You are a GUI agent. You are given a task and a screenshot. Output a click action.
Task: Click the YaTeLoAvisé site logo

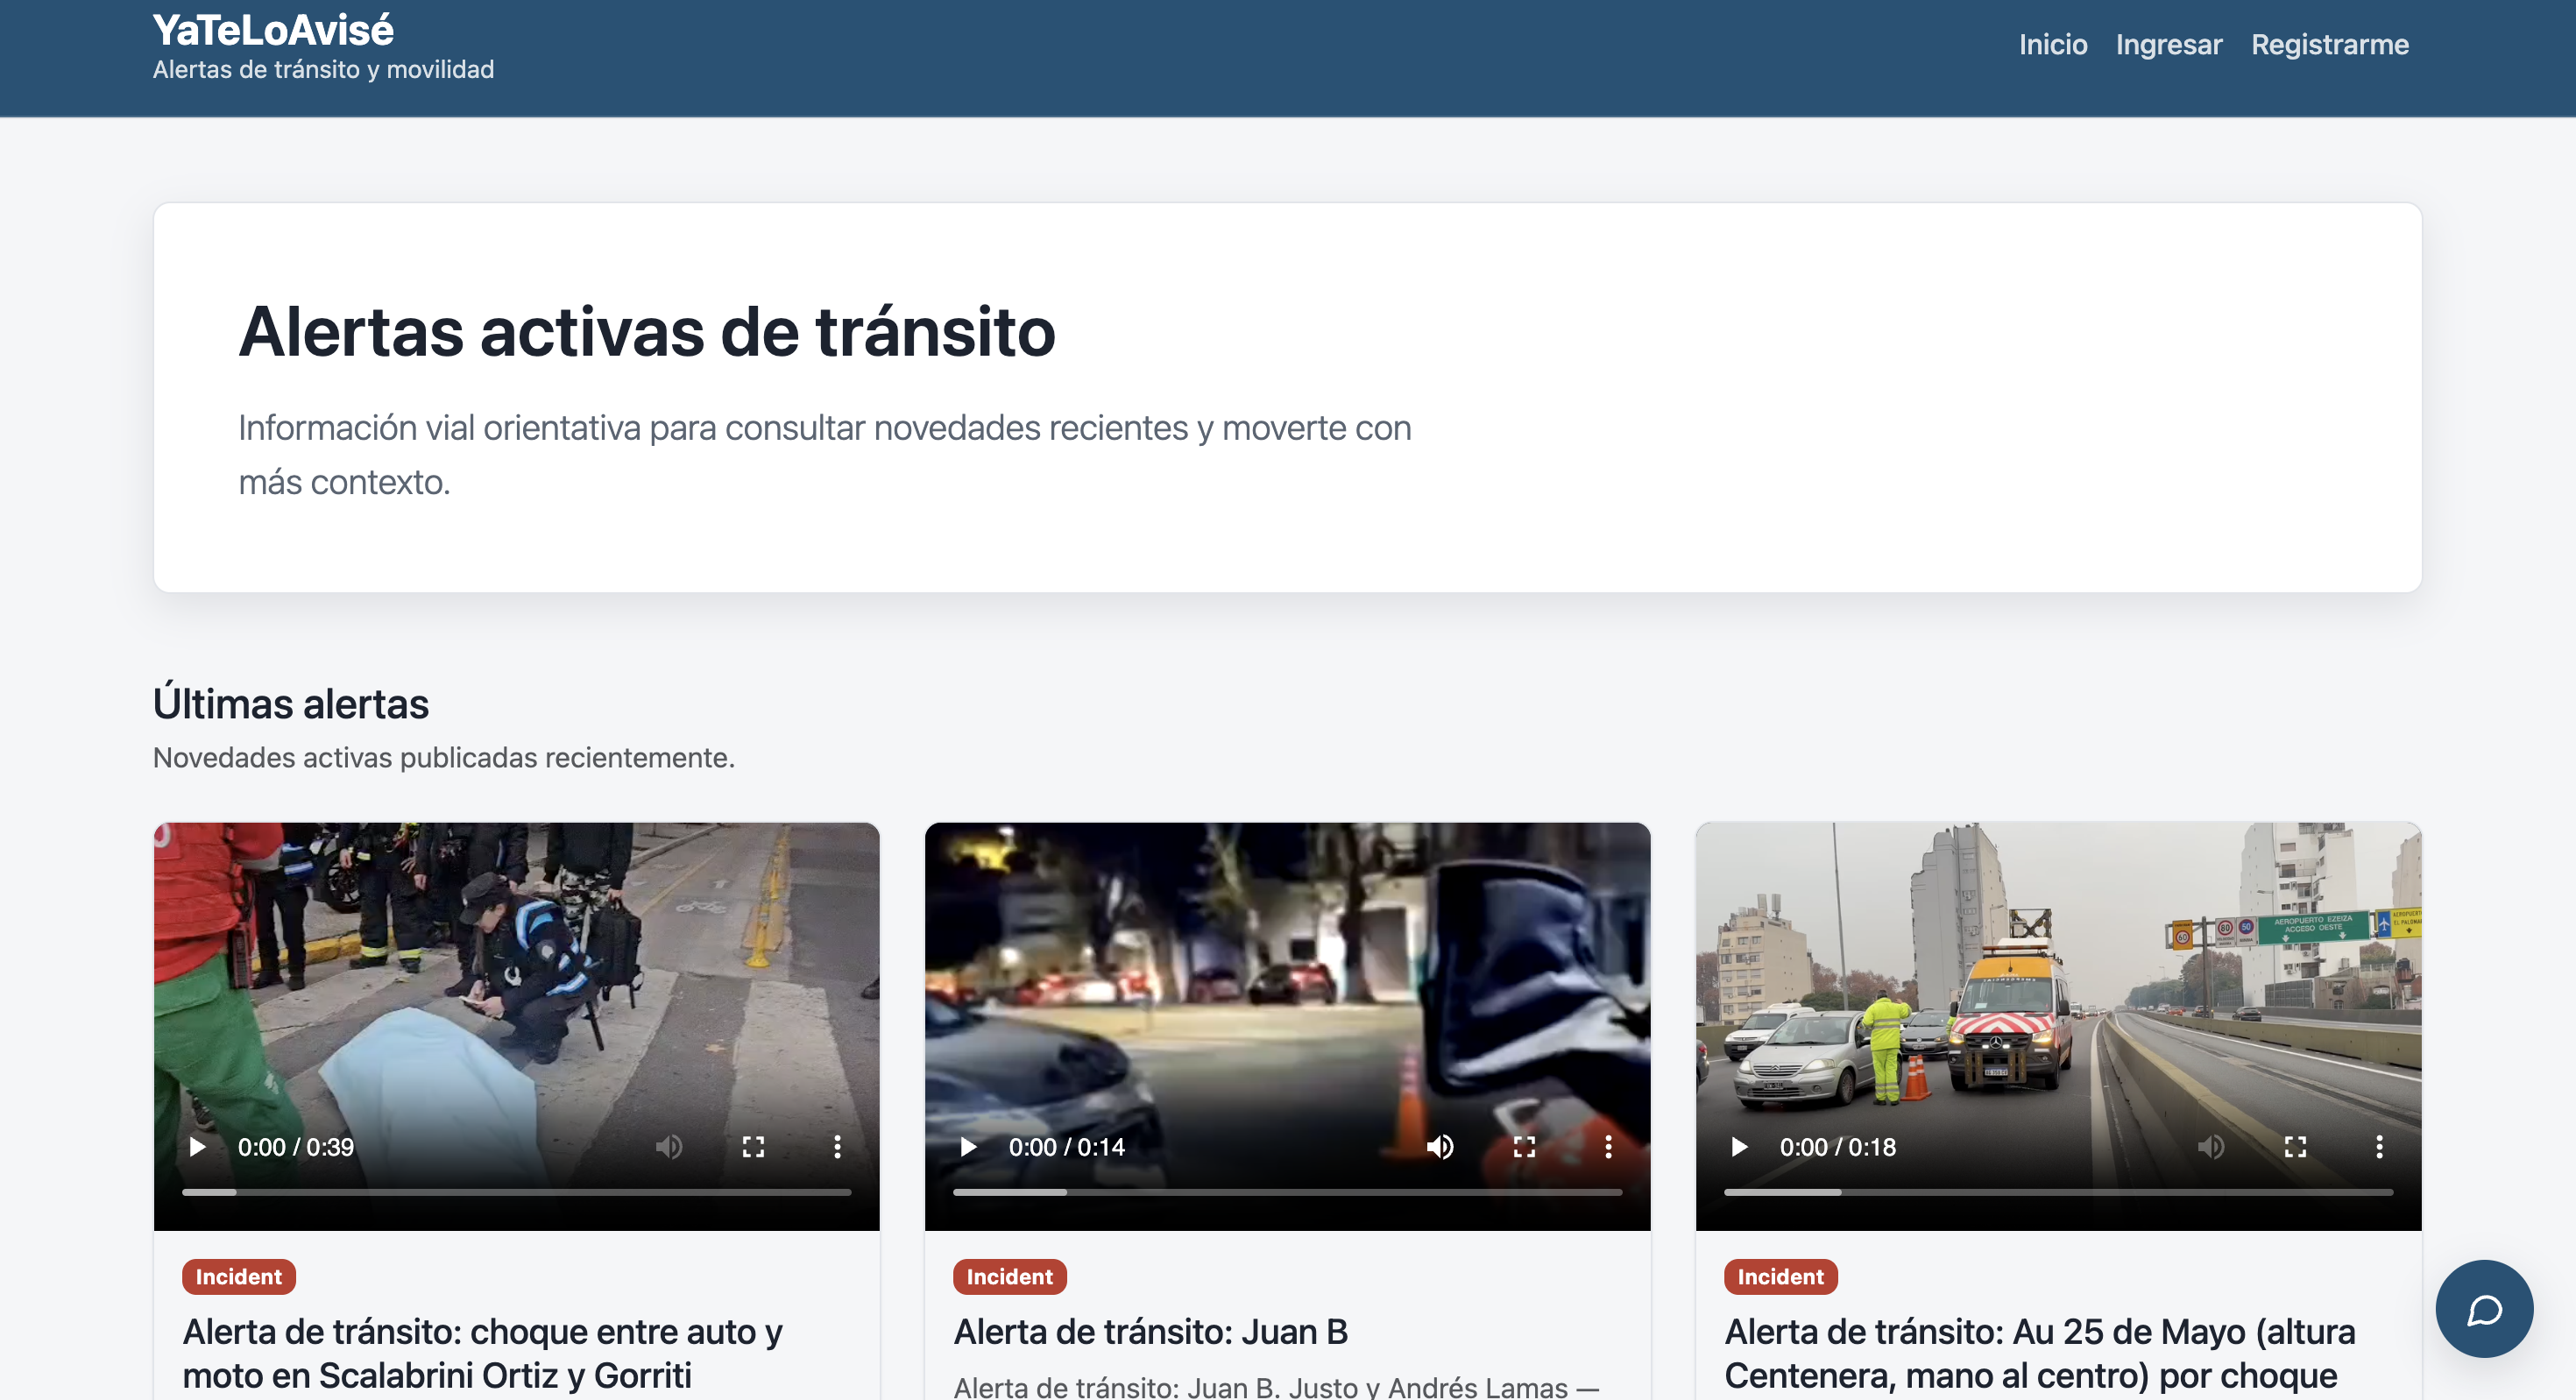coord(273,30)
